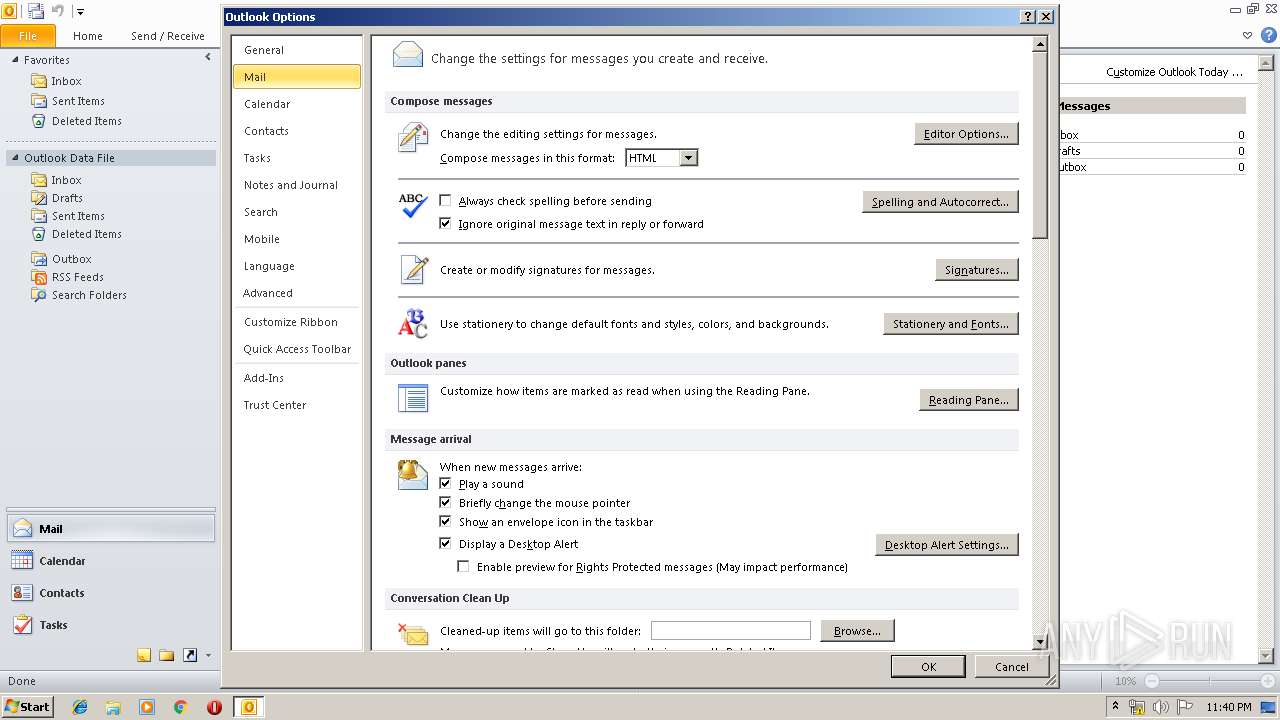Image resolution: width=1280 pixels, height=720 pixels.
Task: Open Quick Access Toolbar options page
Action: click(296, 349)
